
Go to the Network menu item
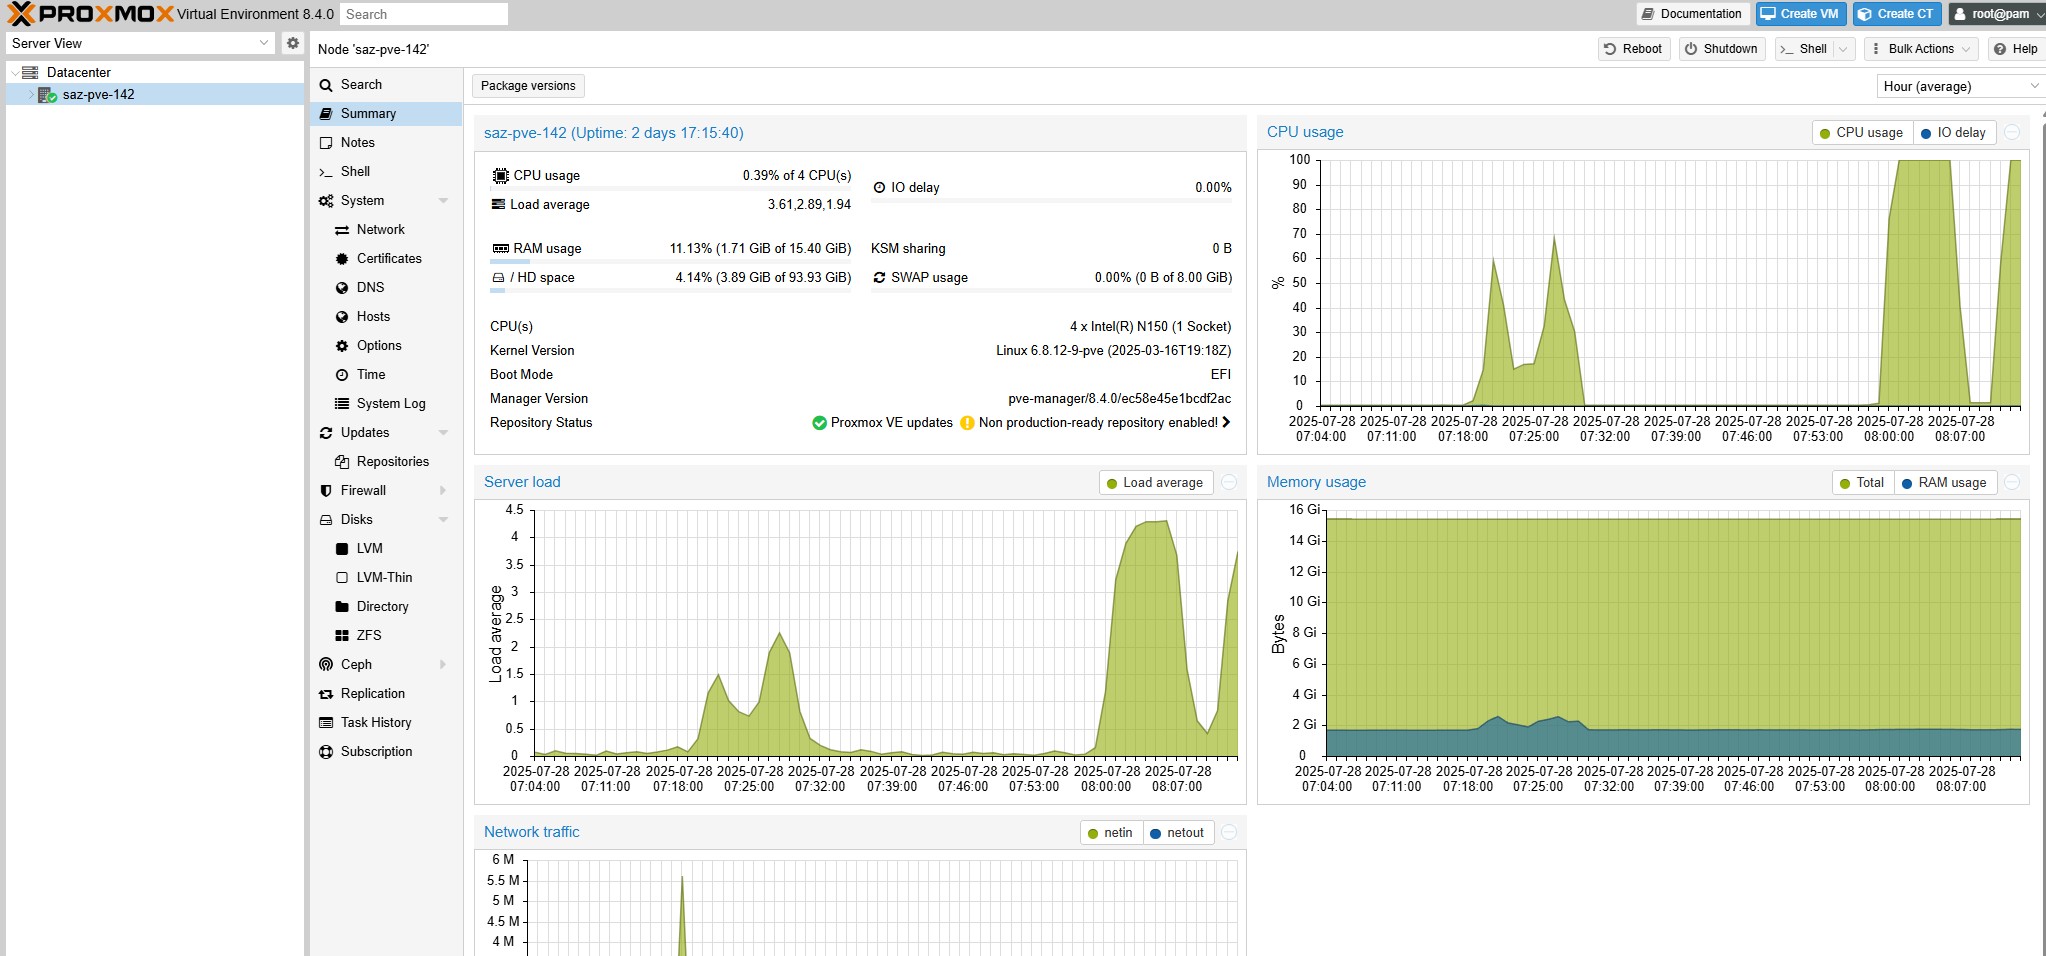click(x=380, y=229)
